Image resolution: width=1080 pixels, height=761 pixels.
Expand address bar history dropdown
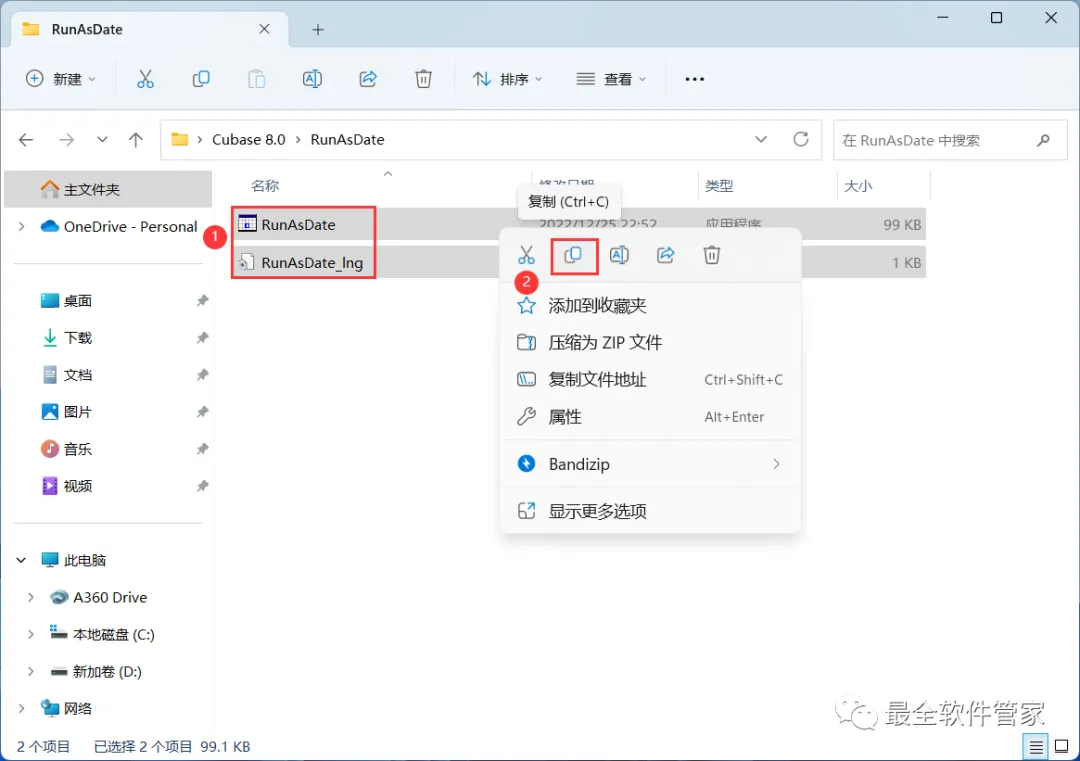(761, 140)
